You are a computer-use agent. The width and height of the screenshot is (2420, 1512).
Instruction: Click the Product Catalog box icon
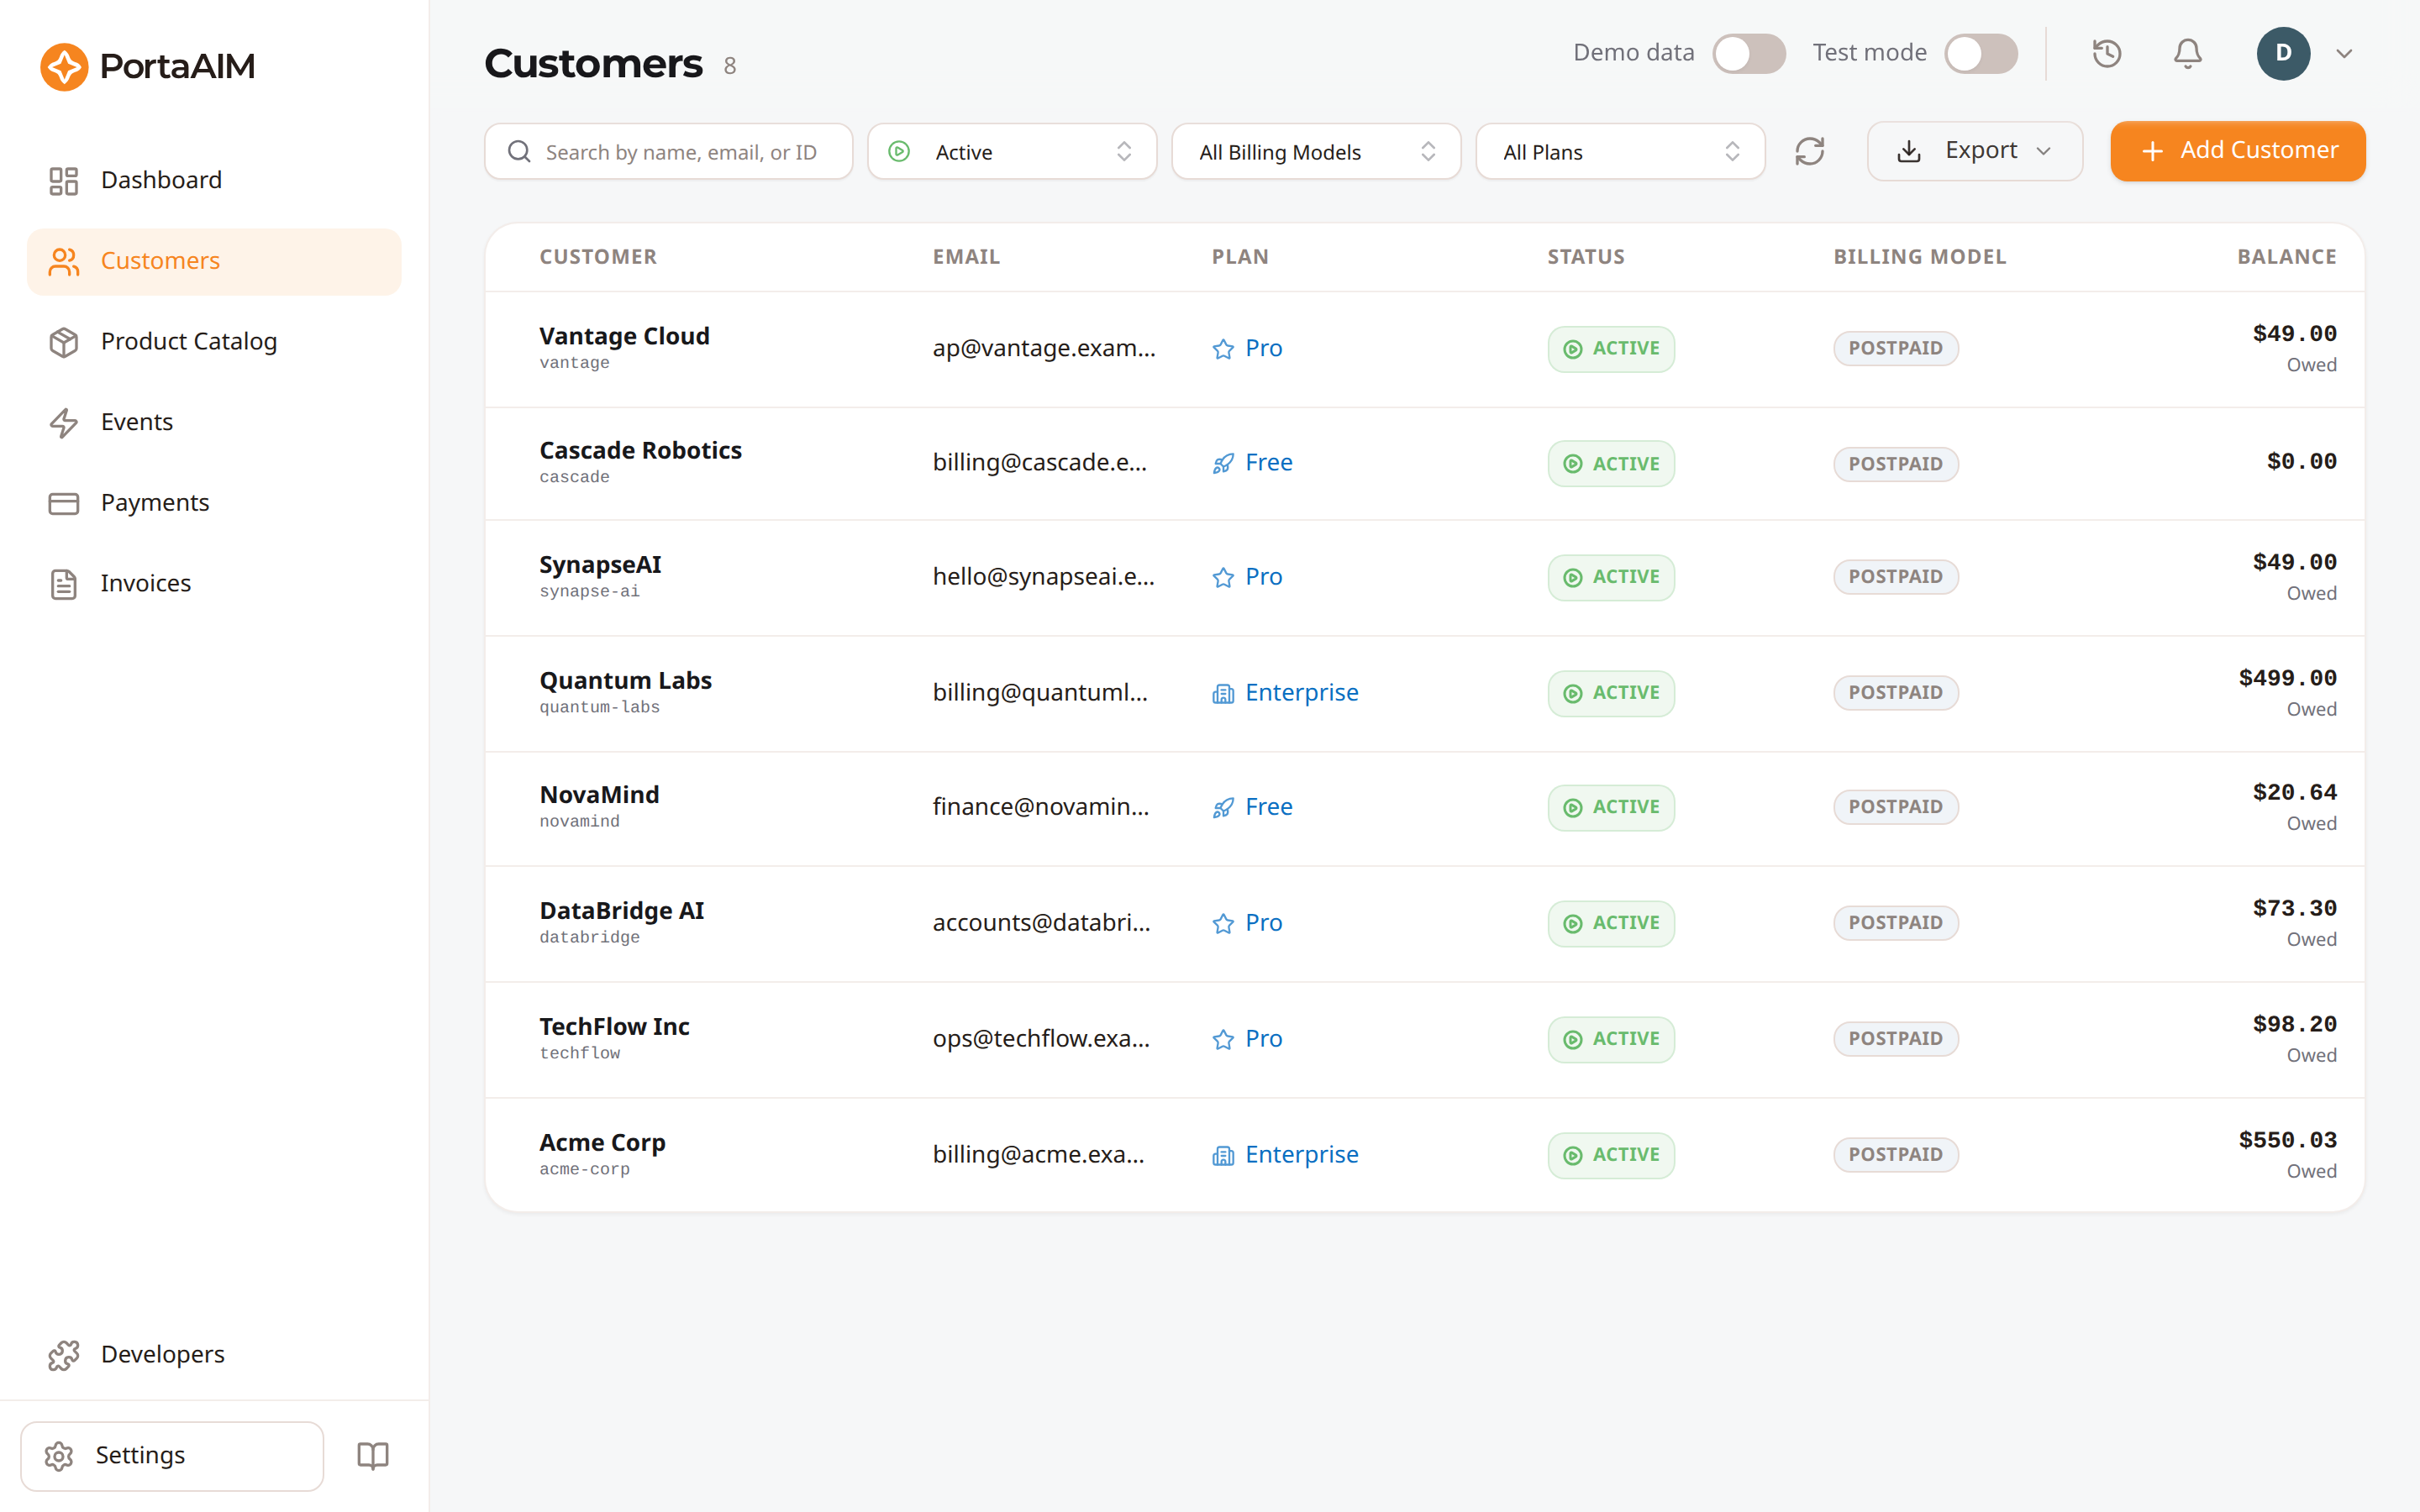64,342
